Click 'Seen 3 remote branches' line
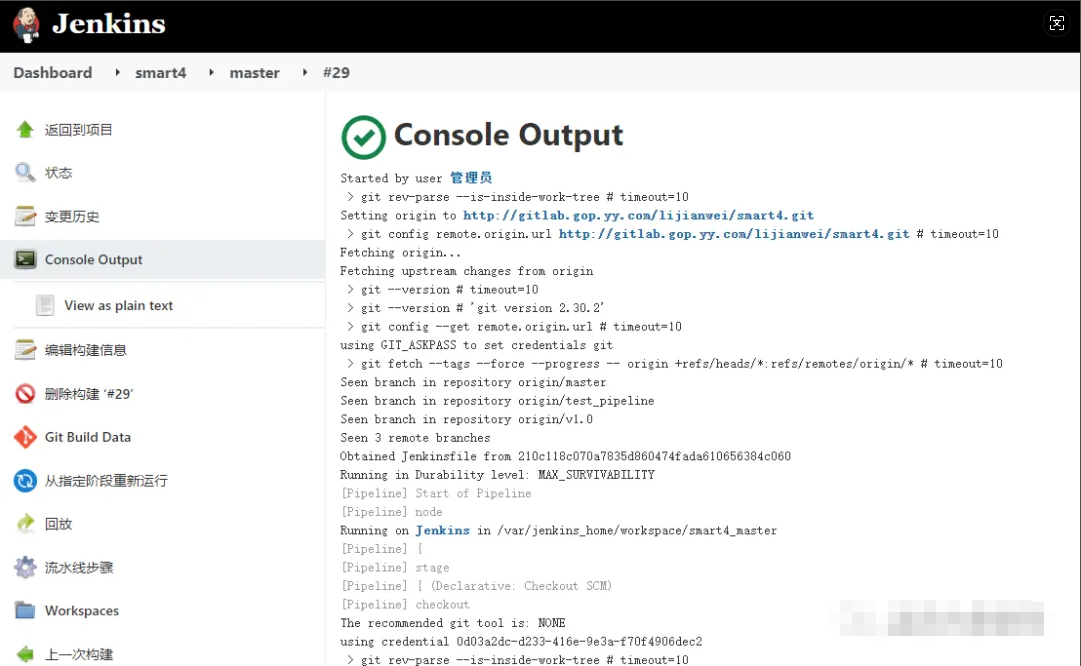The height and width of the screenshot is (666, 1081). click(x=415, y=438)
